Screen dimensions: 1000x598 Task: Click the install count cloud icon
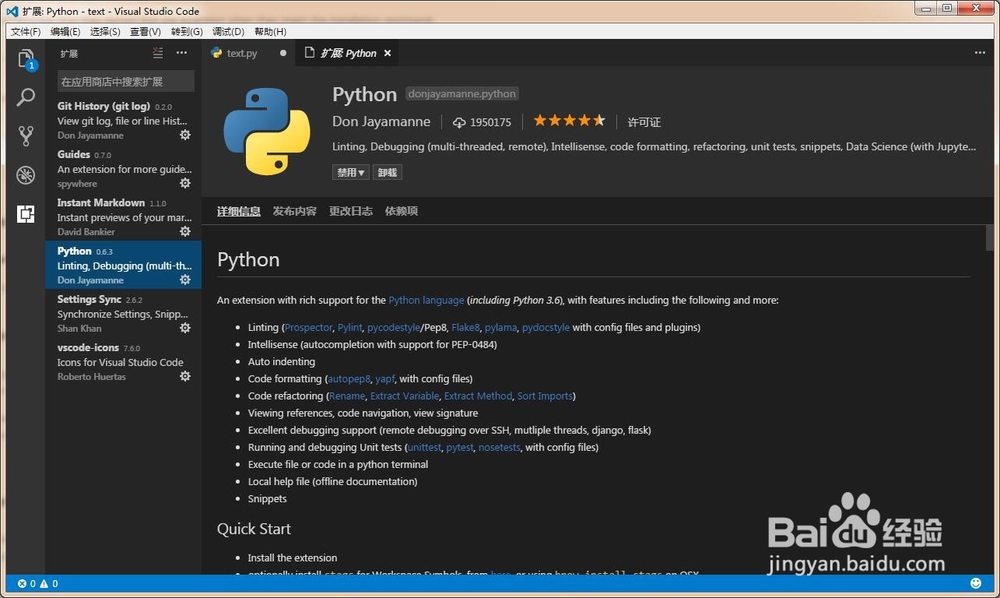click(459, 122)
